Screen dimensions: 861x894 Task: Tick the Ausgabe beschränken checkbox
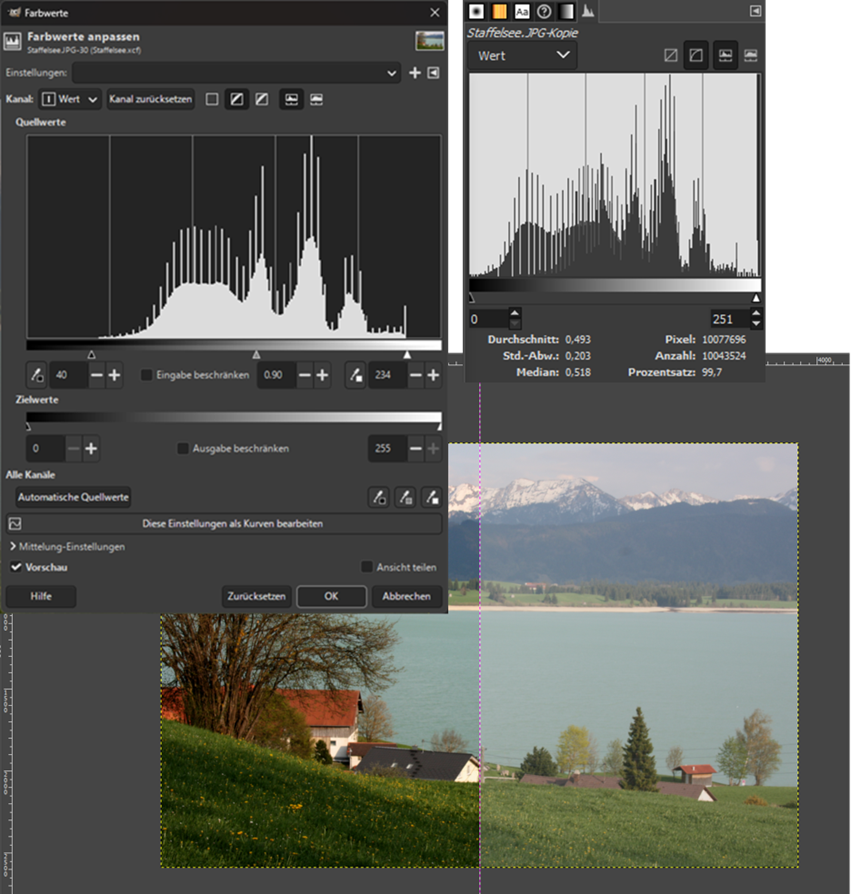pos(183,449)
